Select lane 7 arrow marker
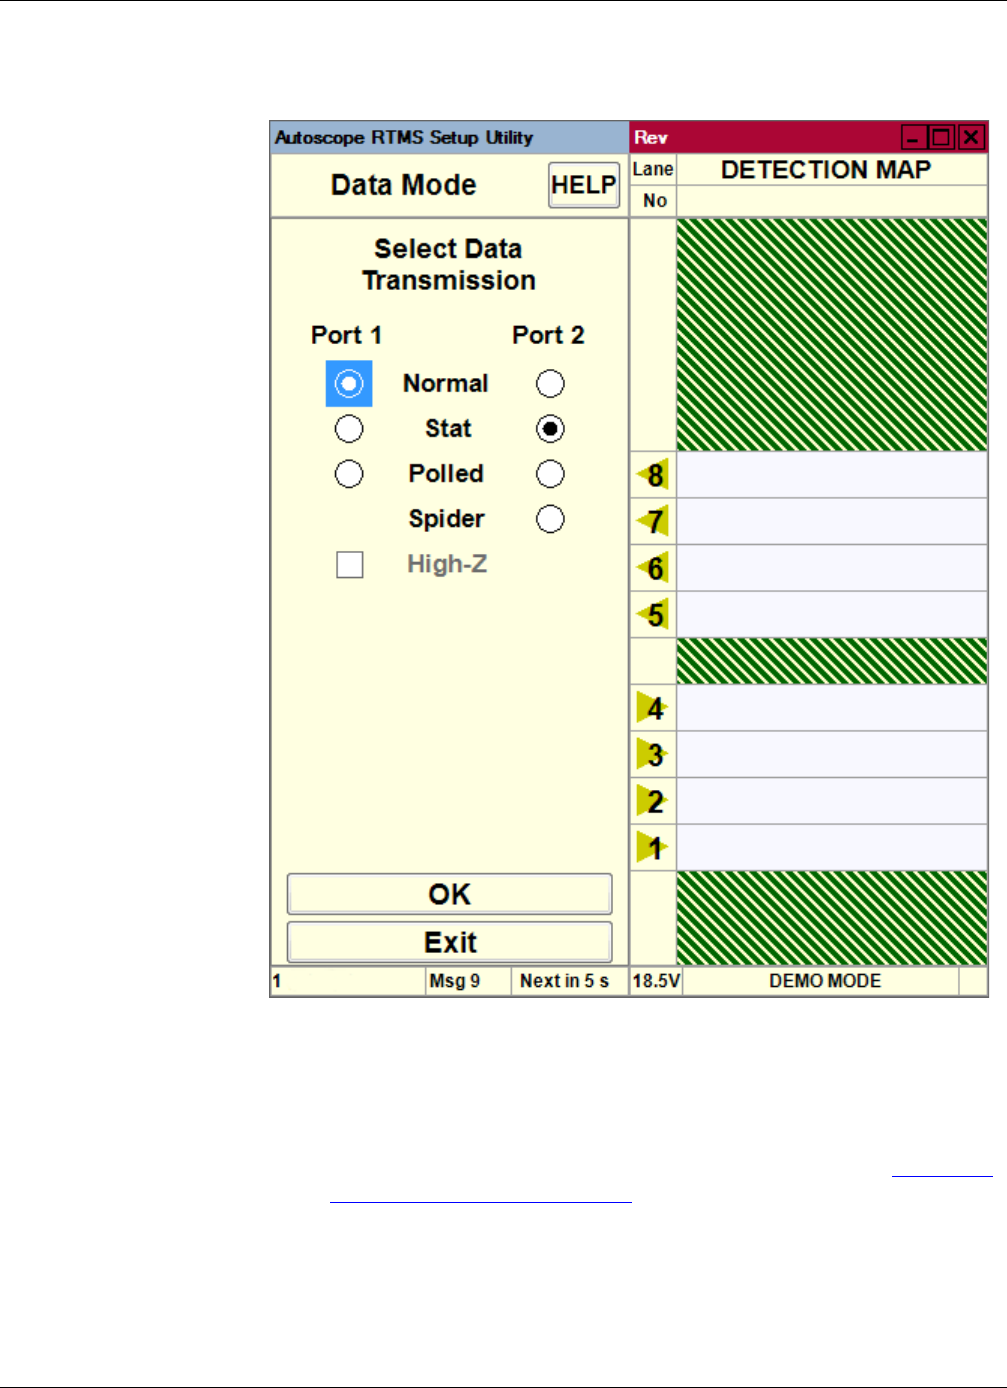The image size is (1007, 1388). pos(653,521)
